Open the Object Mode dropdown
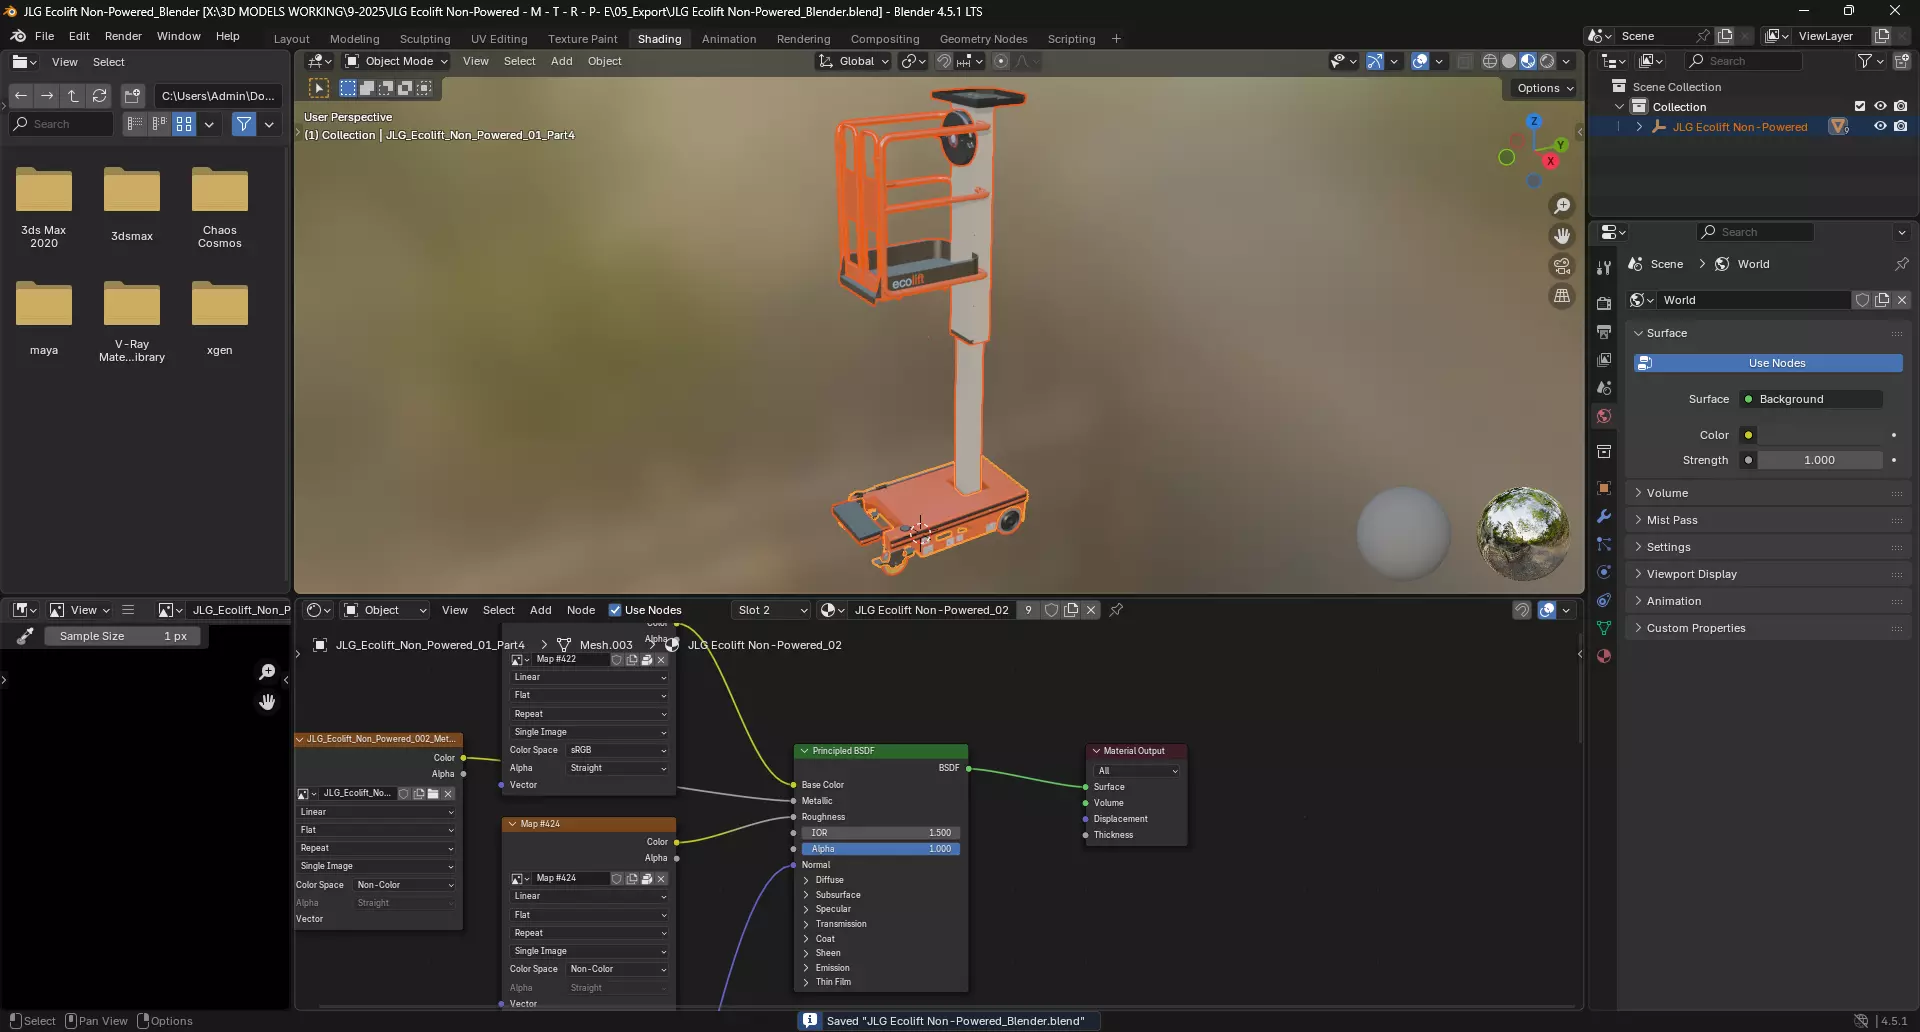Screen dimensions: 1920x1032 click(396, 61)
